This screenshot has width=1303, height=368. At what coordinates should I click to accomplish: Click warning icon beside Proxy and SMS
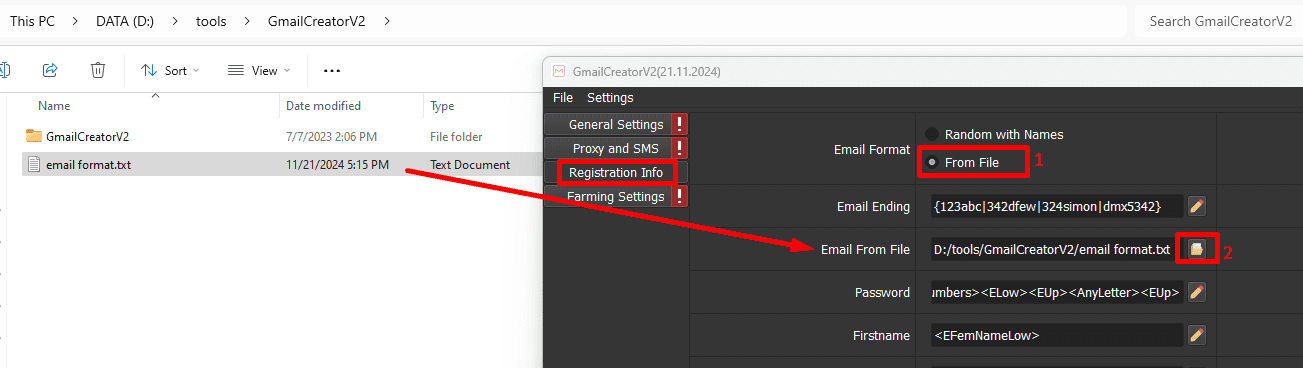coord(680,149)
